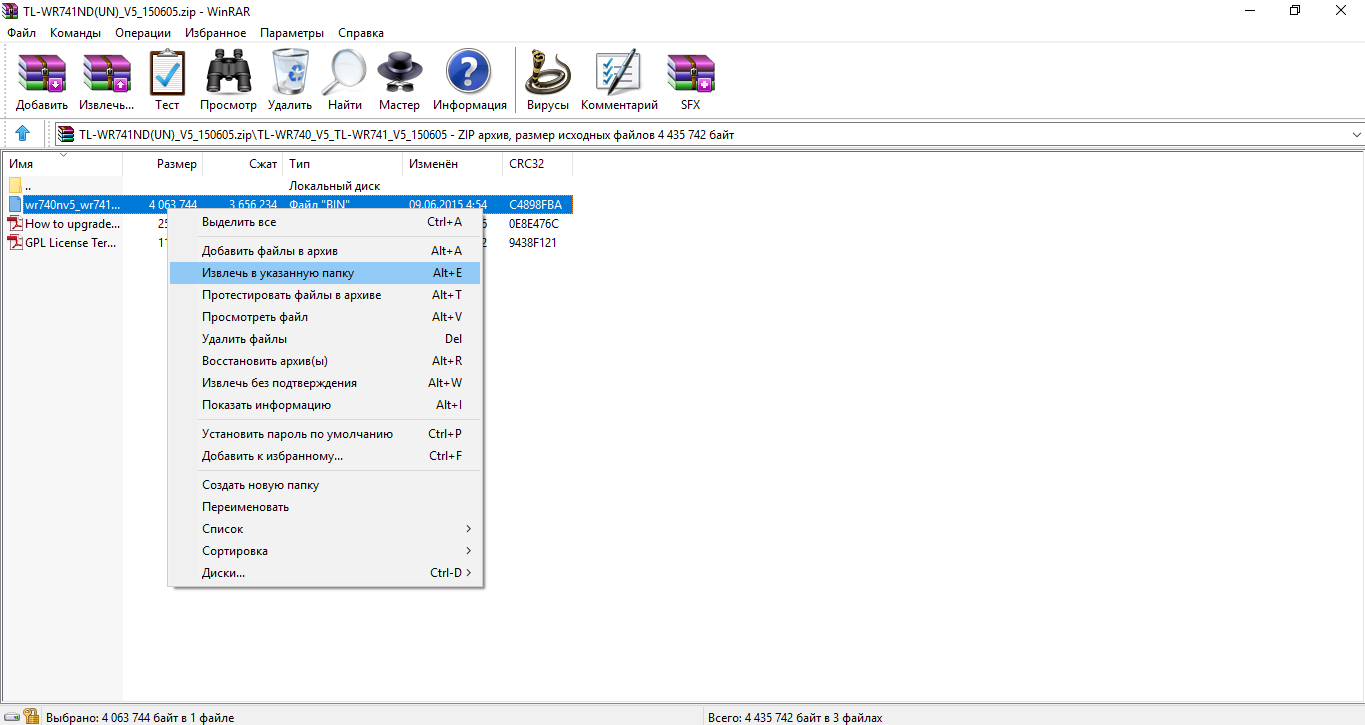Open the Команды menu

pos(76,33)
